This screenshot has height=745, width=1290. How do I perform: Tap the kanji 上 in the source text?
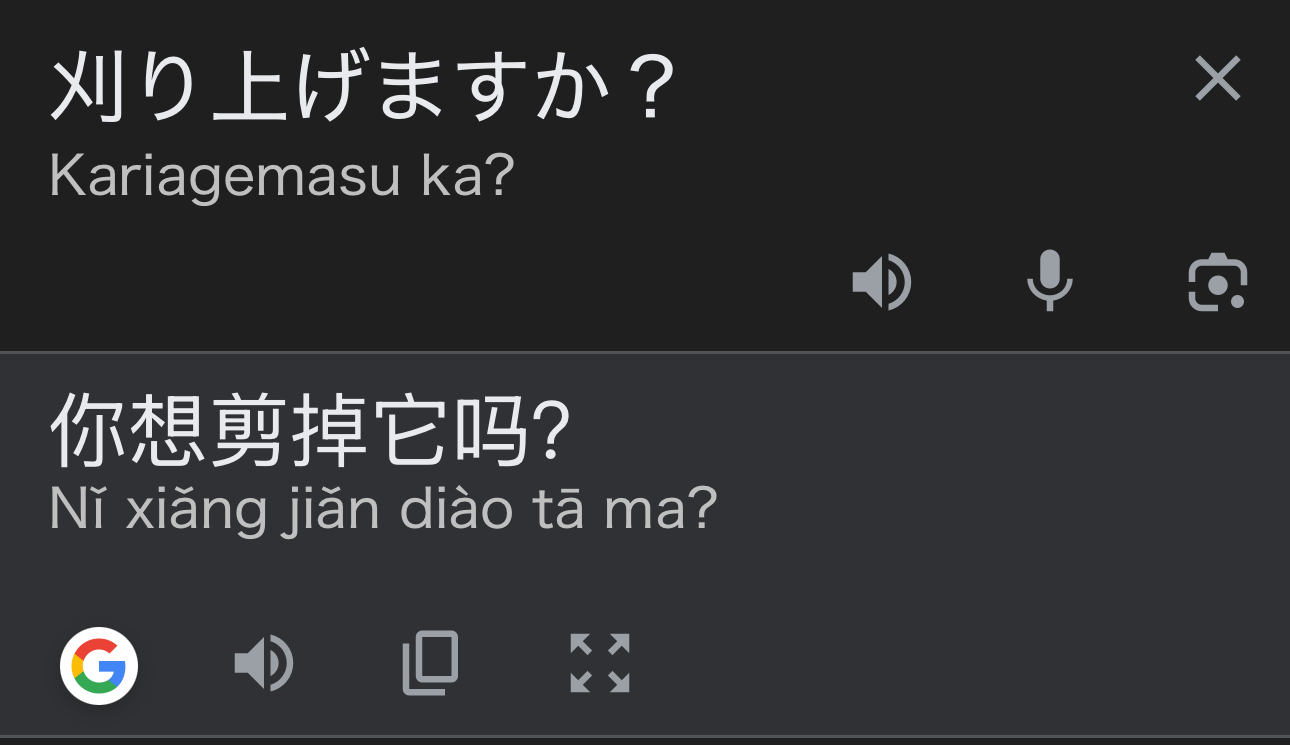tap(248, 88)
